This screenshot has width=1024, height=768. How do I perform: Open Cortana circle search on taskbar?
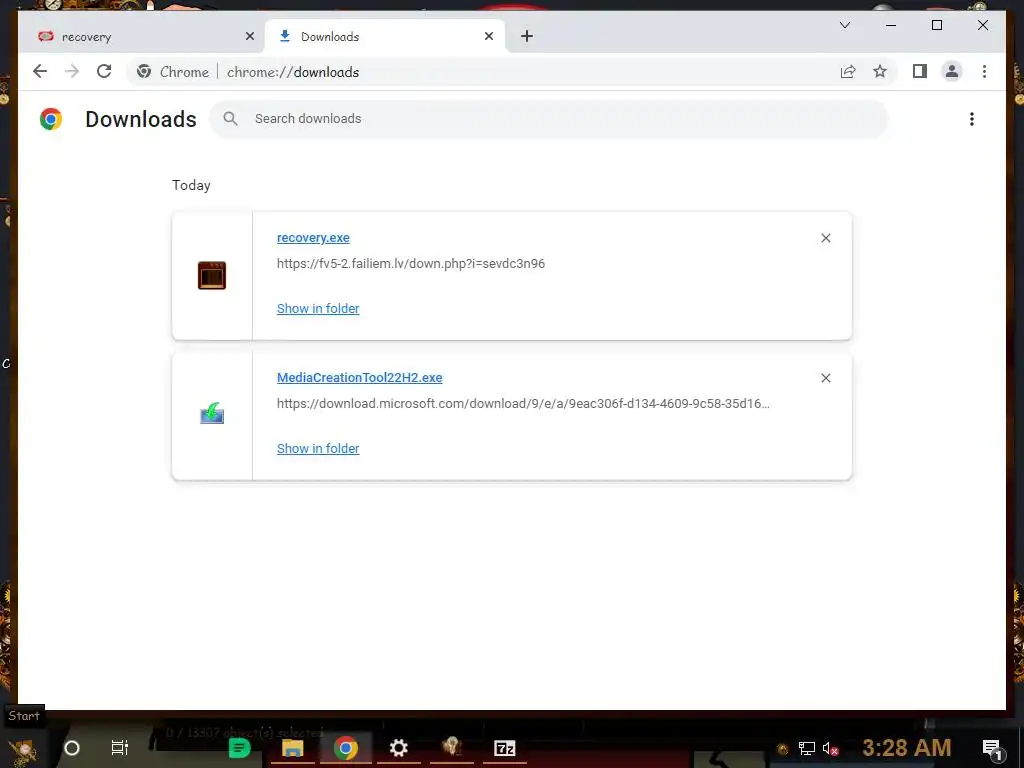tap(72, 748)
